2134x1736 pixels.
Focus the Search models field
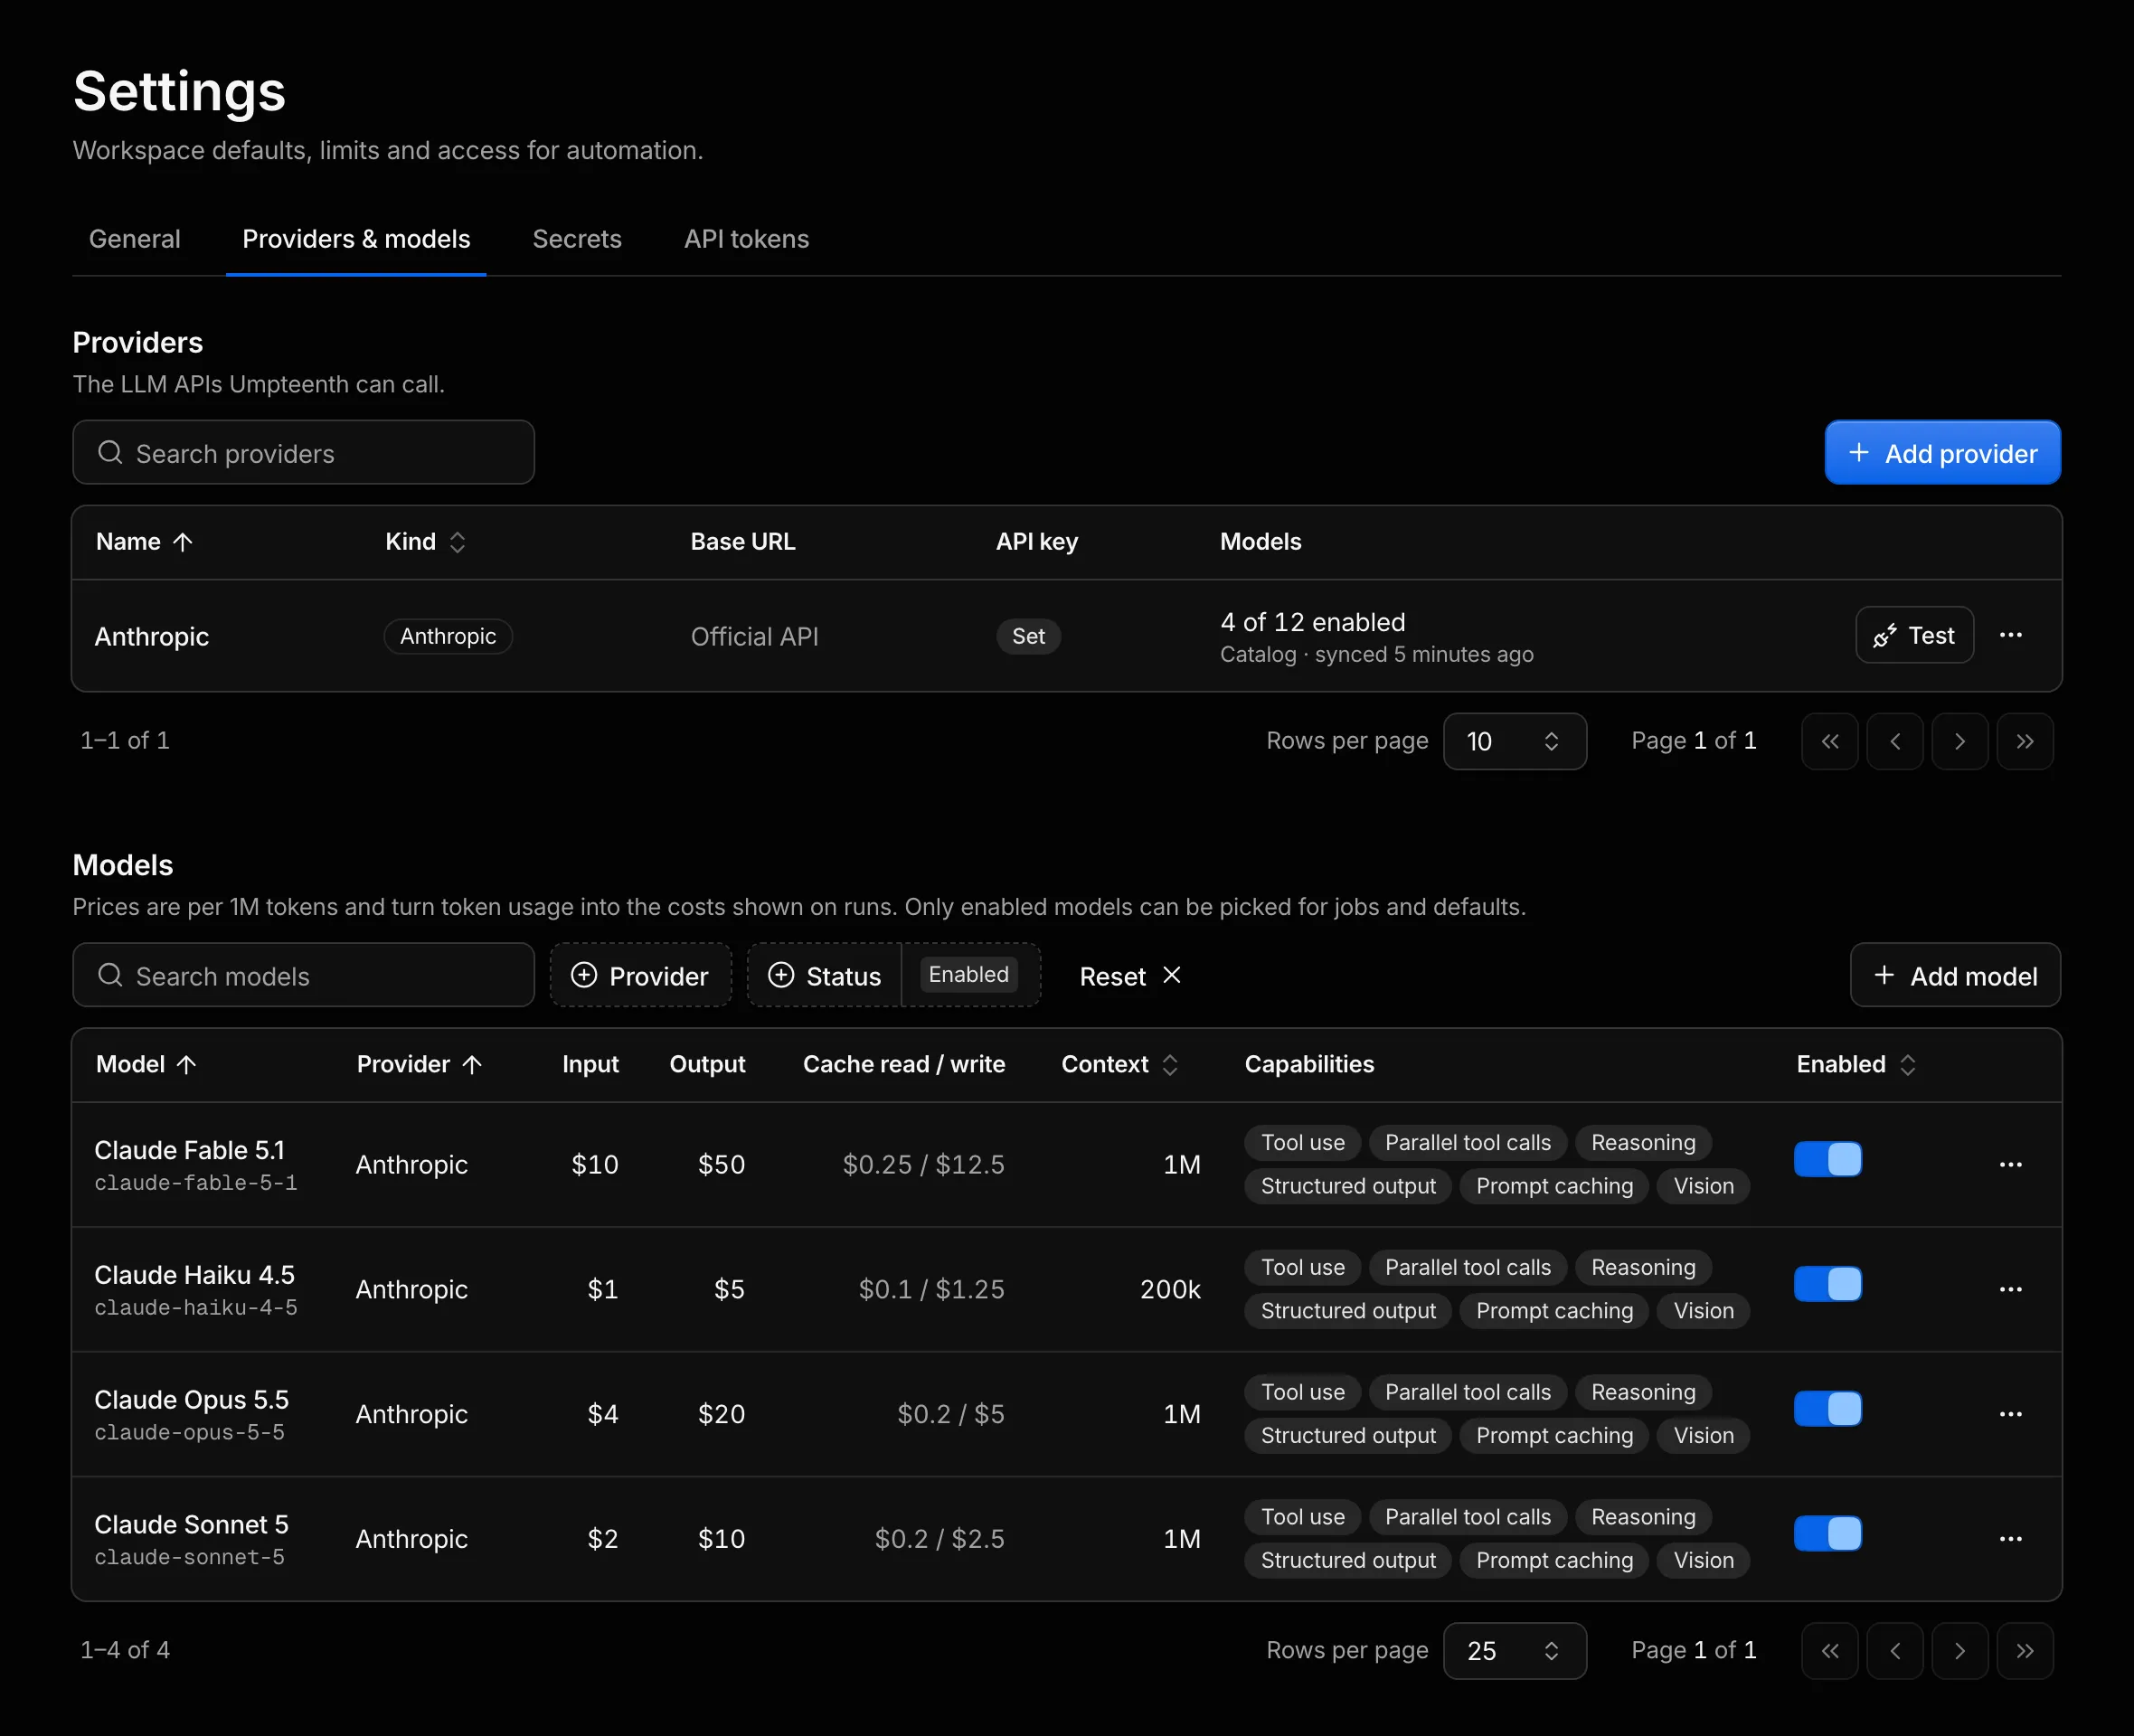click(303, 975)
